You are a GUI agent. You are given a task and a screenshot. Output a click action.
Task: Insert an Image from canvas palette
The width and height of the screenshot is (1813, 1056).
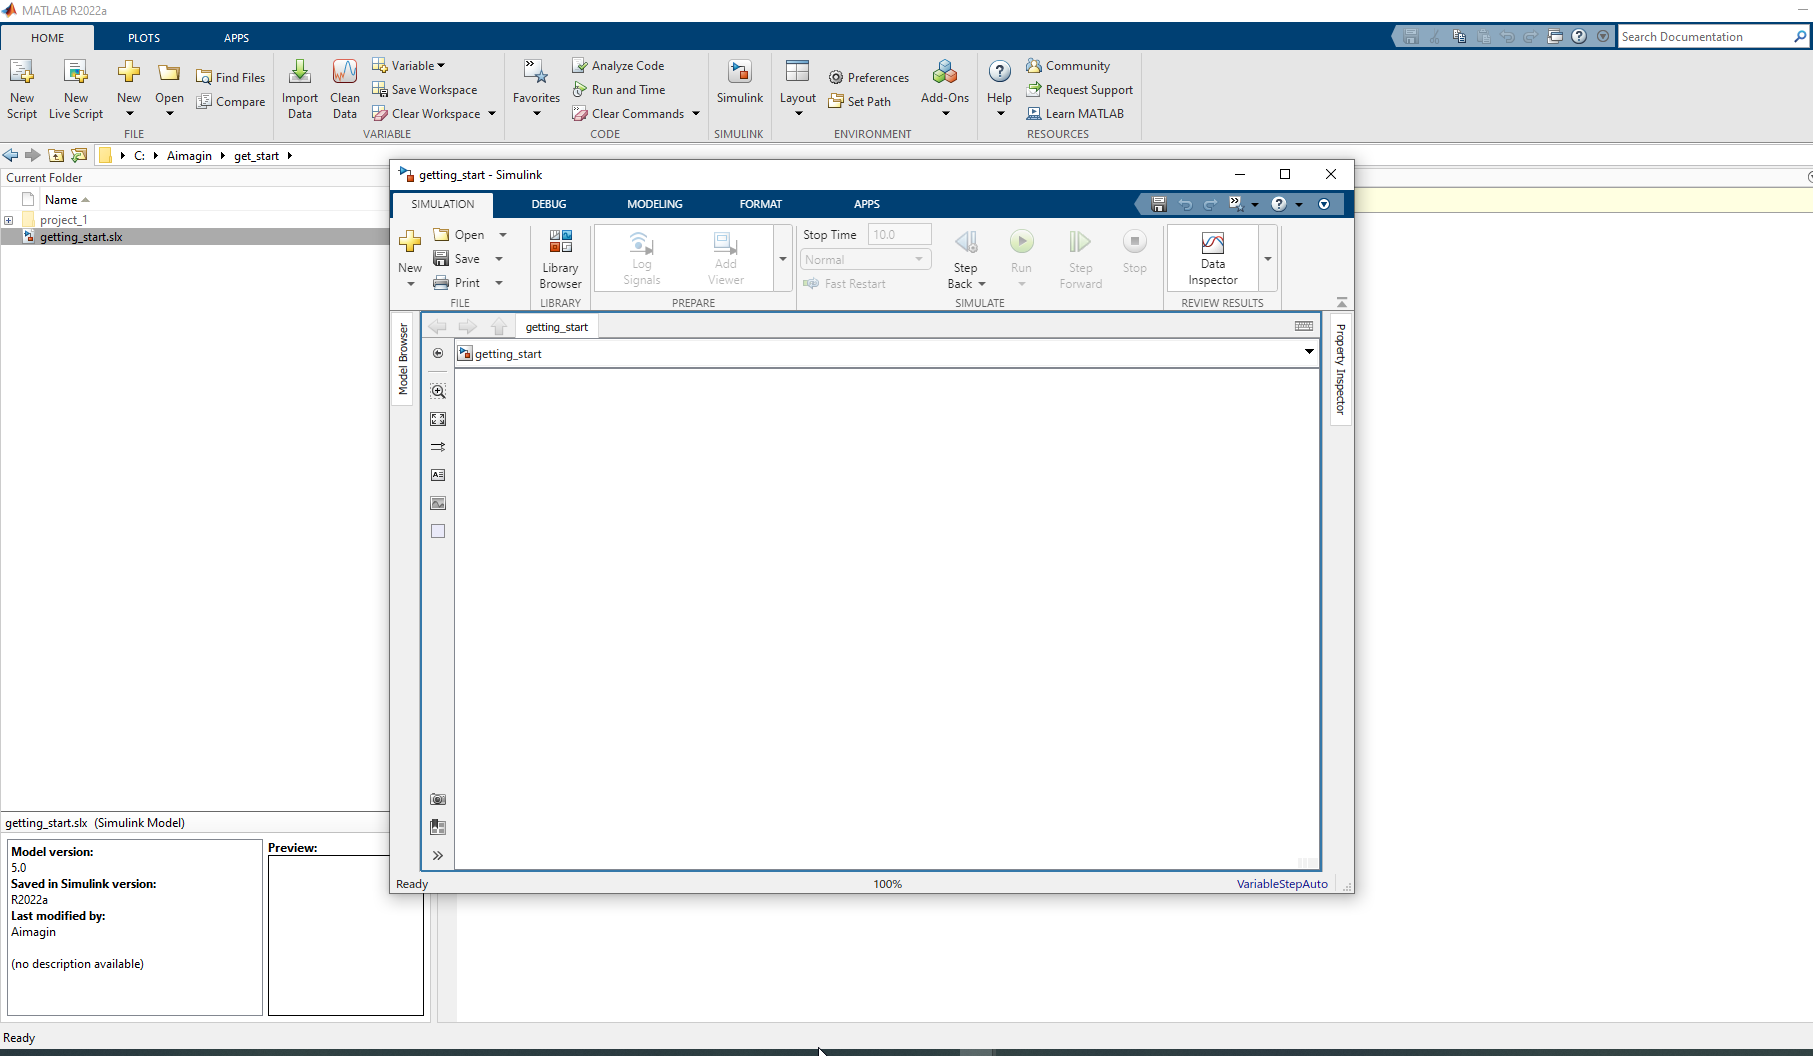438,503
